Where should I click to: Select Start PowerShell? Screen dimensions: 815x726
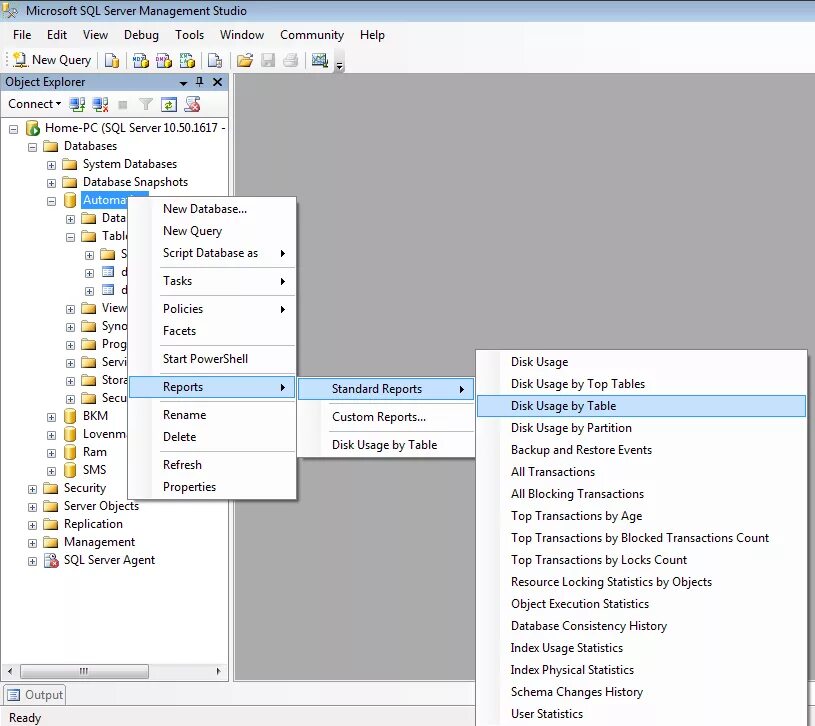point(213,359)
